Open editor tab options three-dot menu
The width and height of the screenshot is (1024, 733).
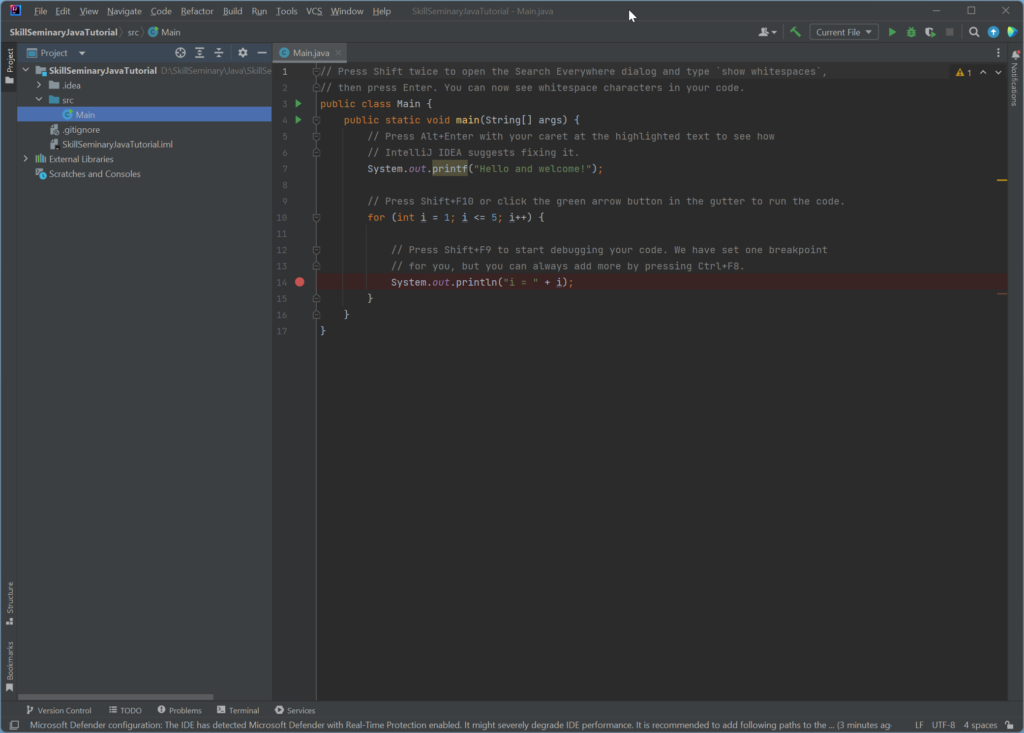pyautogui.click(x=998, y=53)
